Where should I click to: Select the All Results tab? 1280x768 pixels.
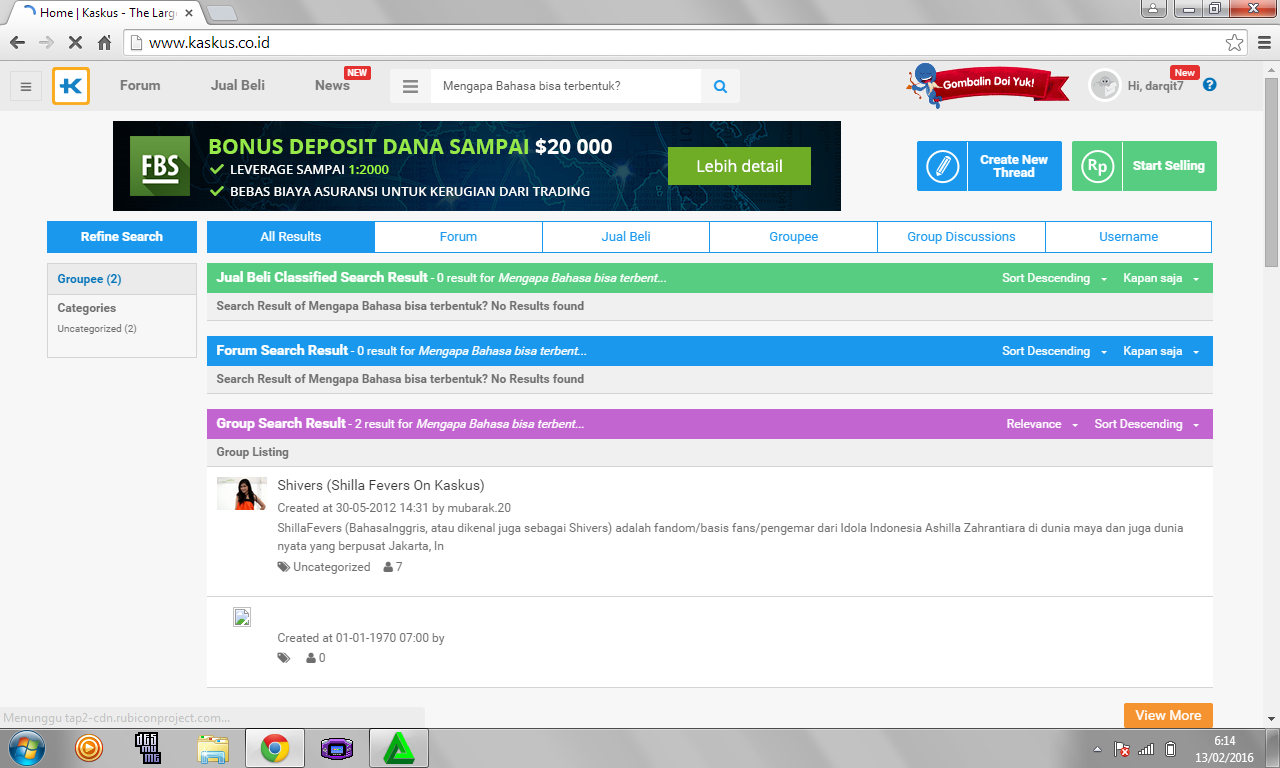tap(291, 237)
